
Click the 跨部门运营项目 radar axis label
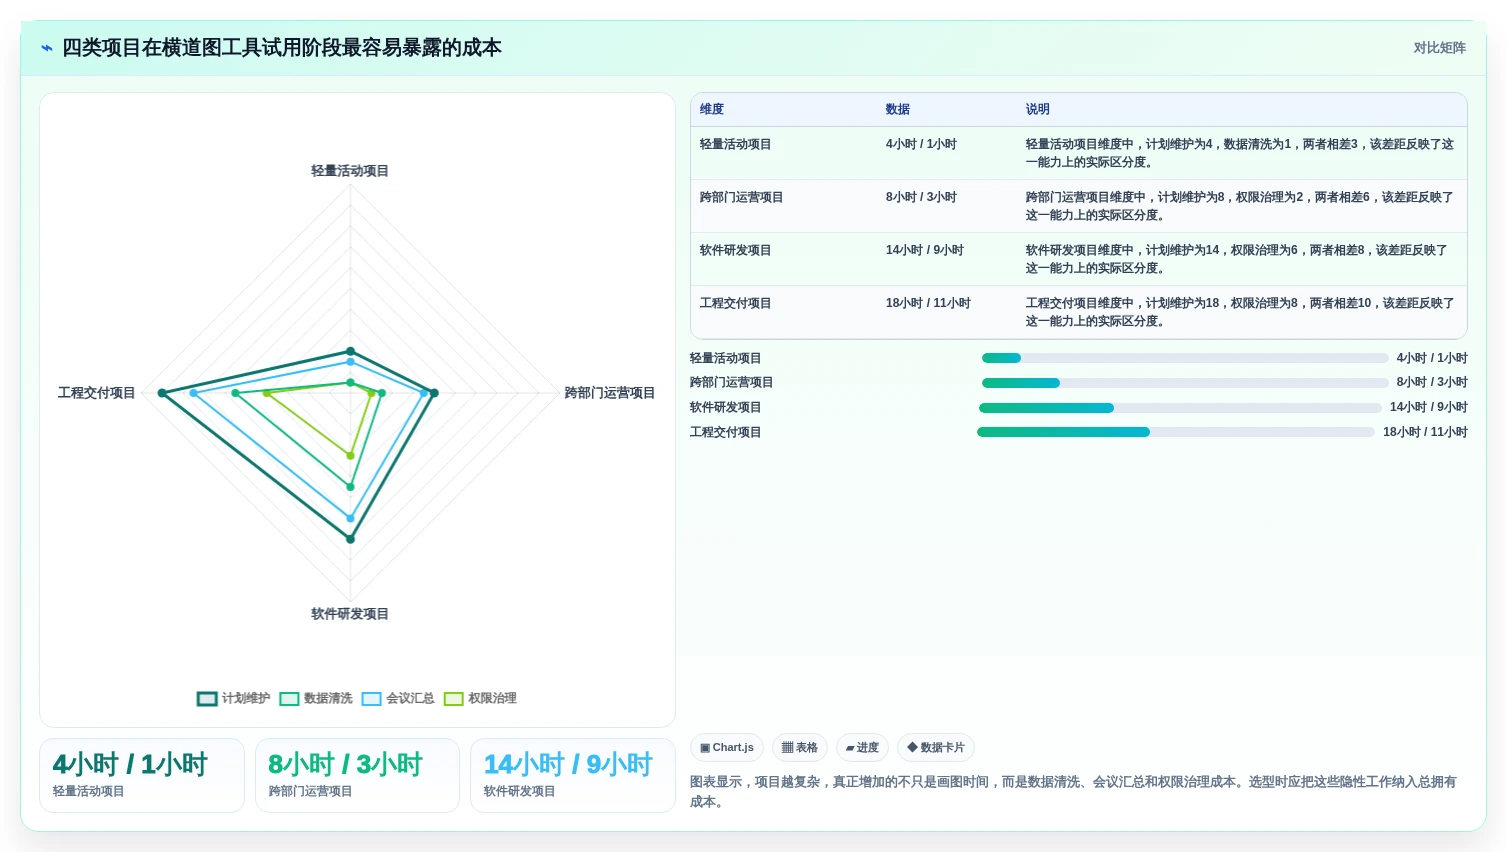coord(610,393)
